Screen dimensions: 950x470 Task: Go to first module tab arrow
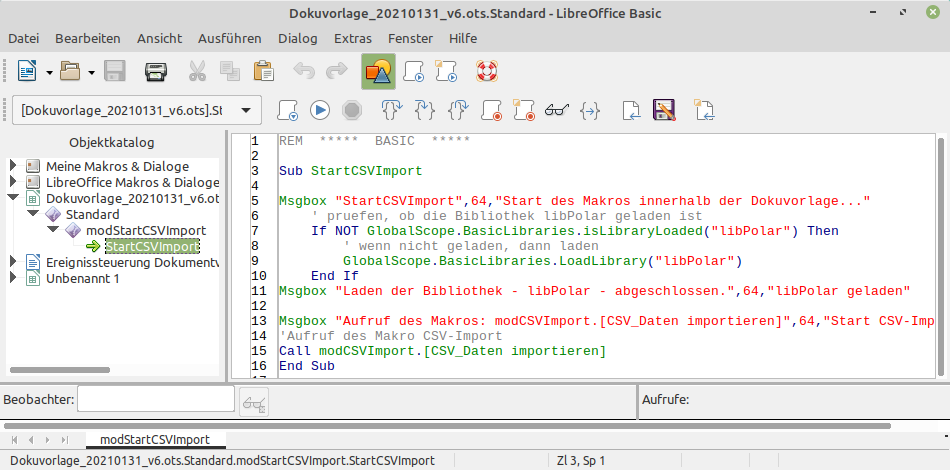pyautogui.click(x=15, y=440)
